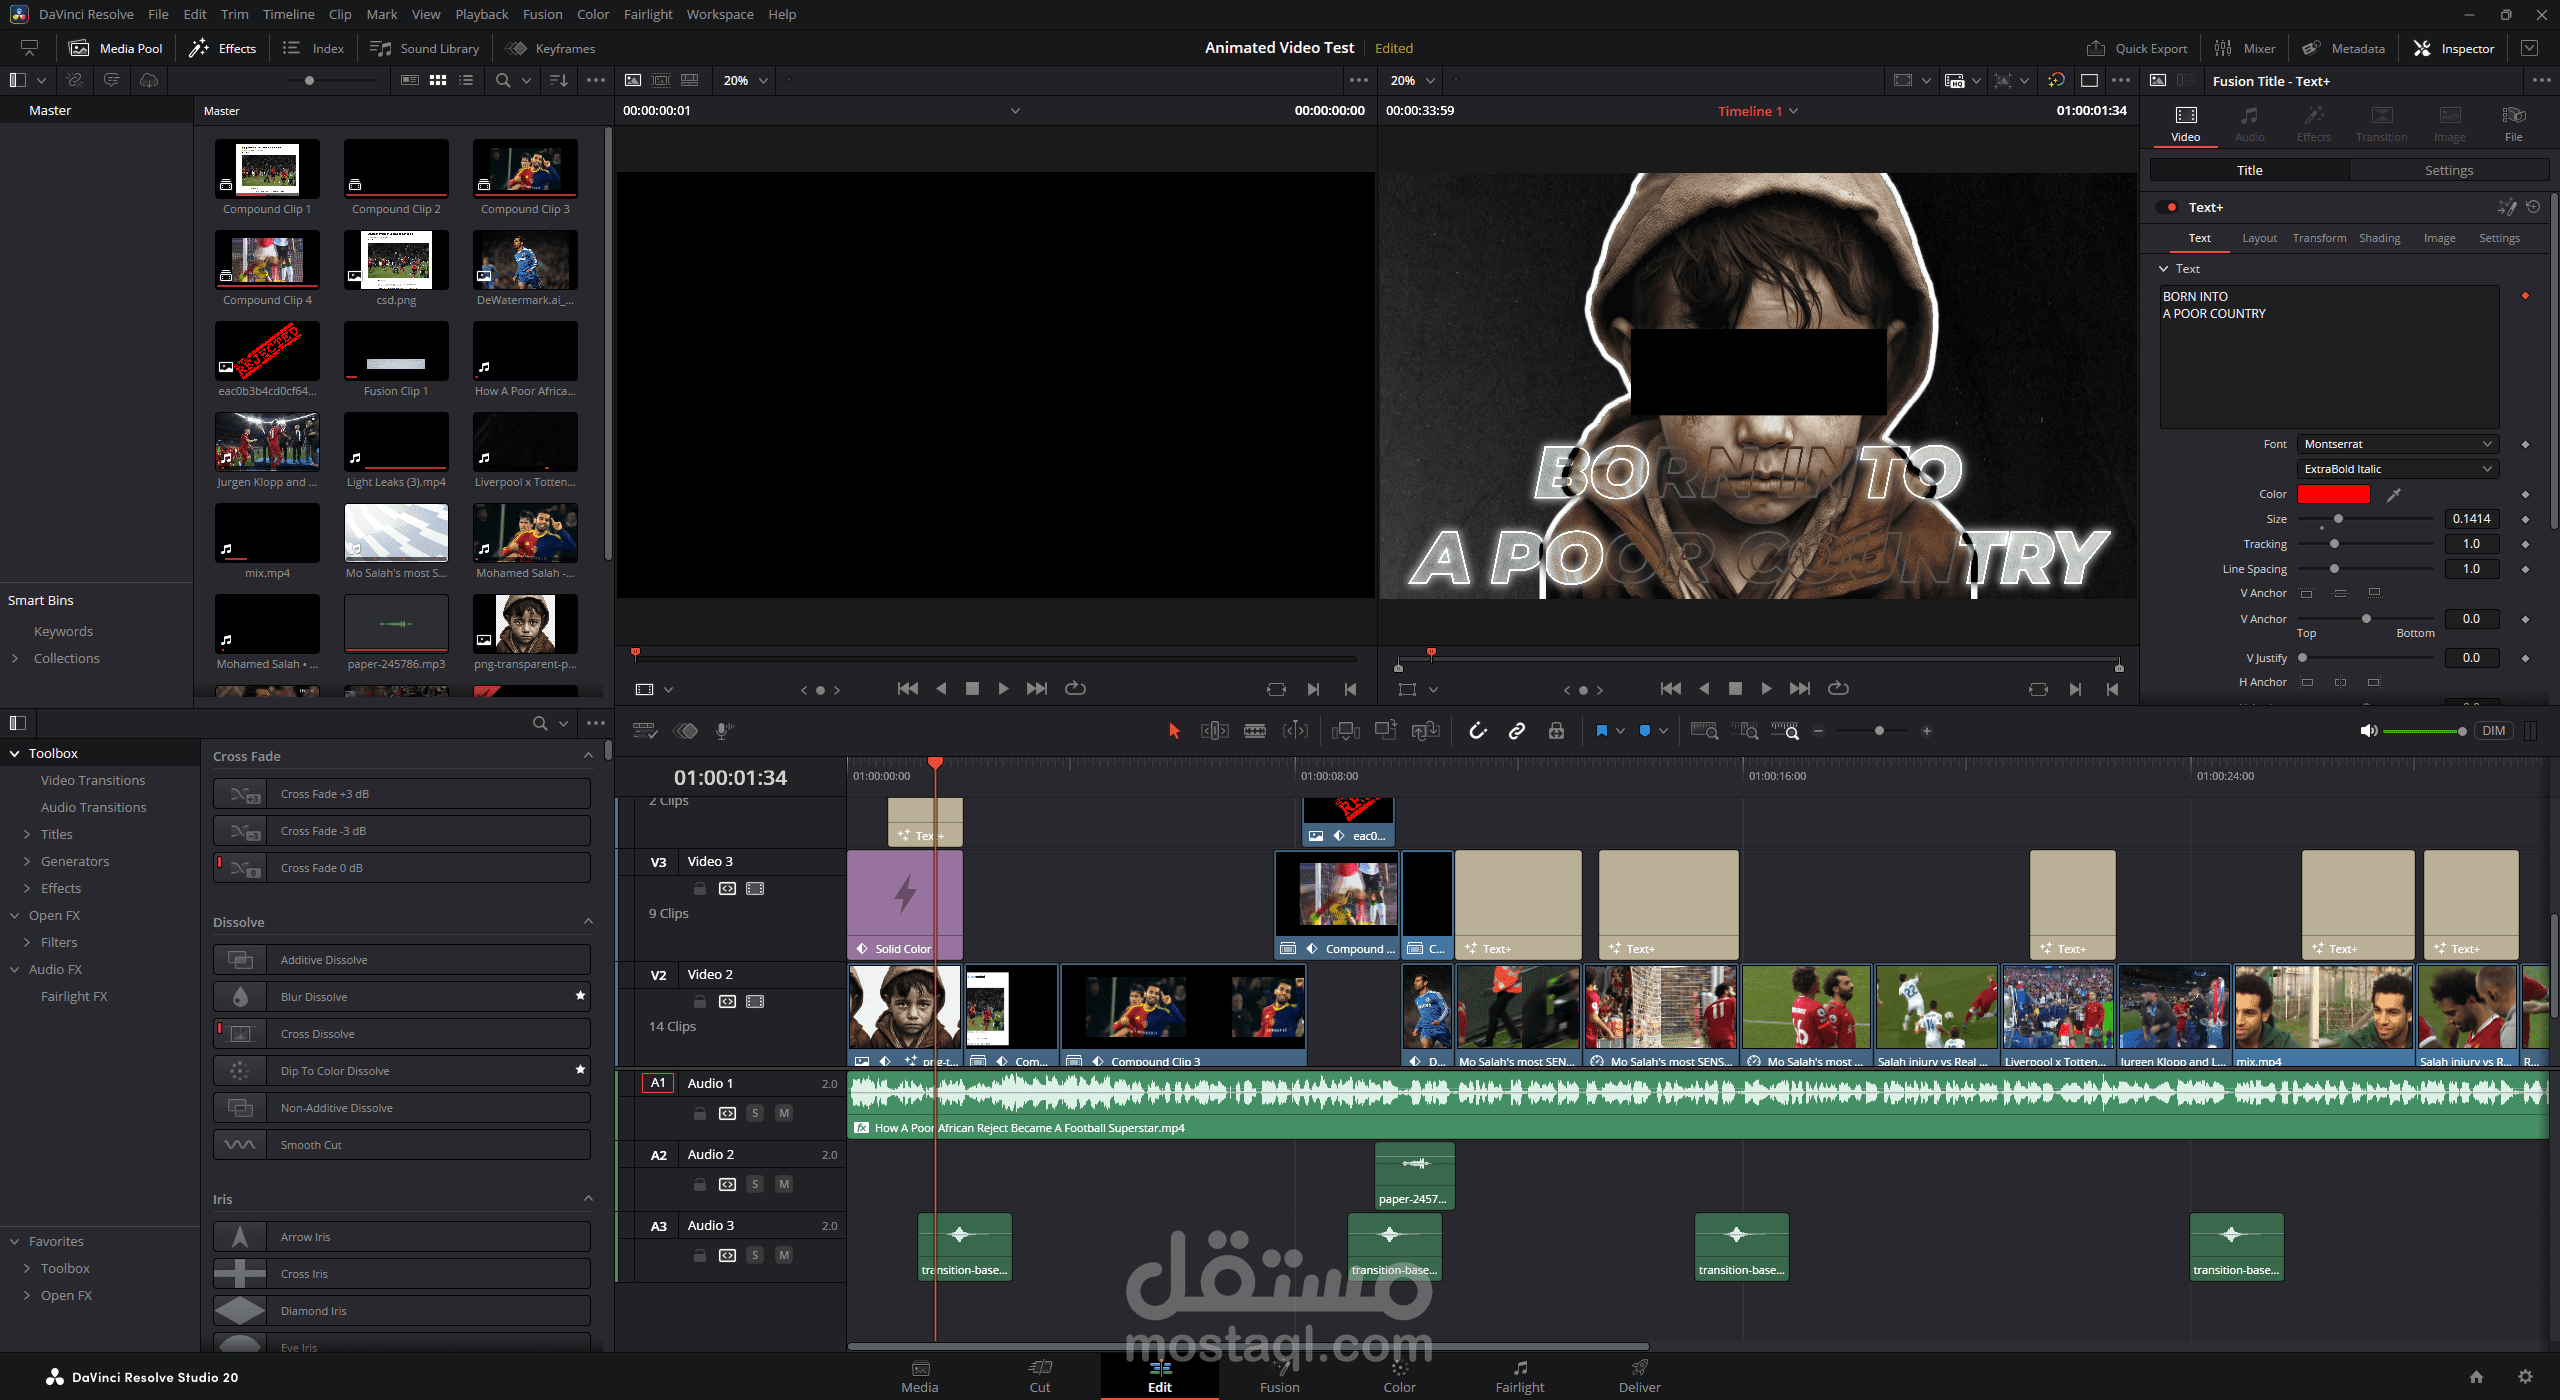This screenshot has width=2560, height=1400.
Task: Toggle Effects panel button
Action: 223,48
